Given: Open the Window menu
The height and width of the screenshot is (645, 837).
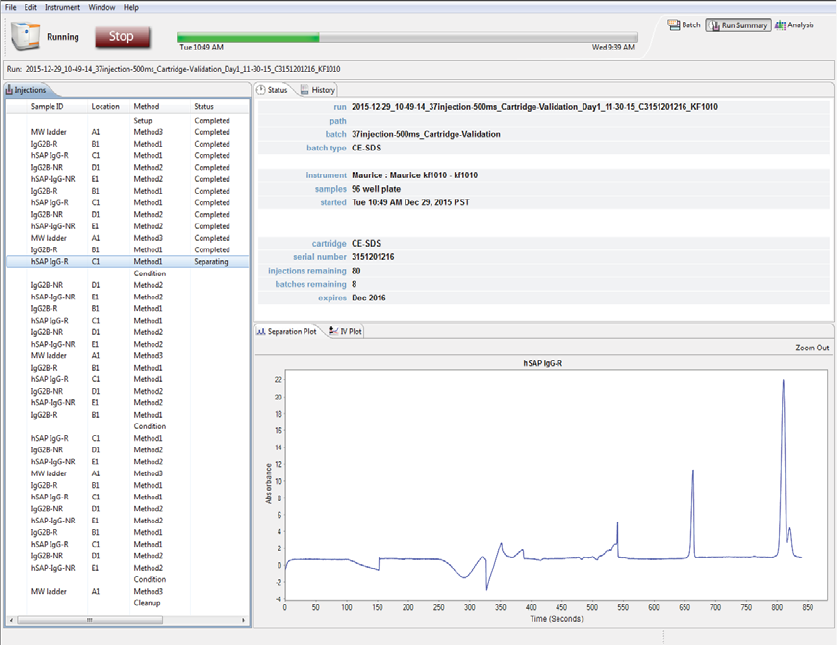Looking at the screenshot, I should [101, 7].
